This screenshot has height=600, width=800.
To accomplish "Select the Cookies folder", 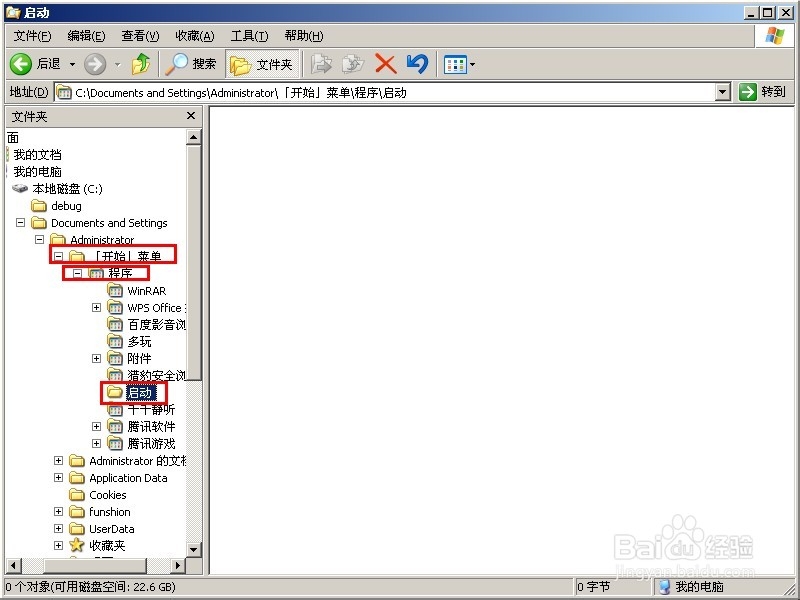I will [108, 495].
